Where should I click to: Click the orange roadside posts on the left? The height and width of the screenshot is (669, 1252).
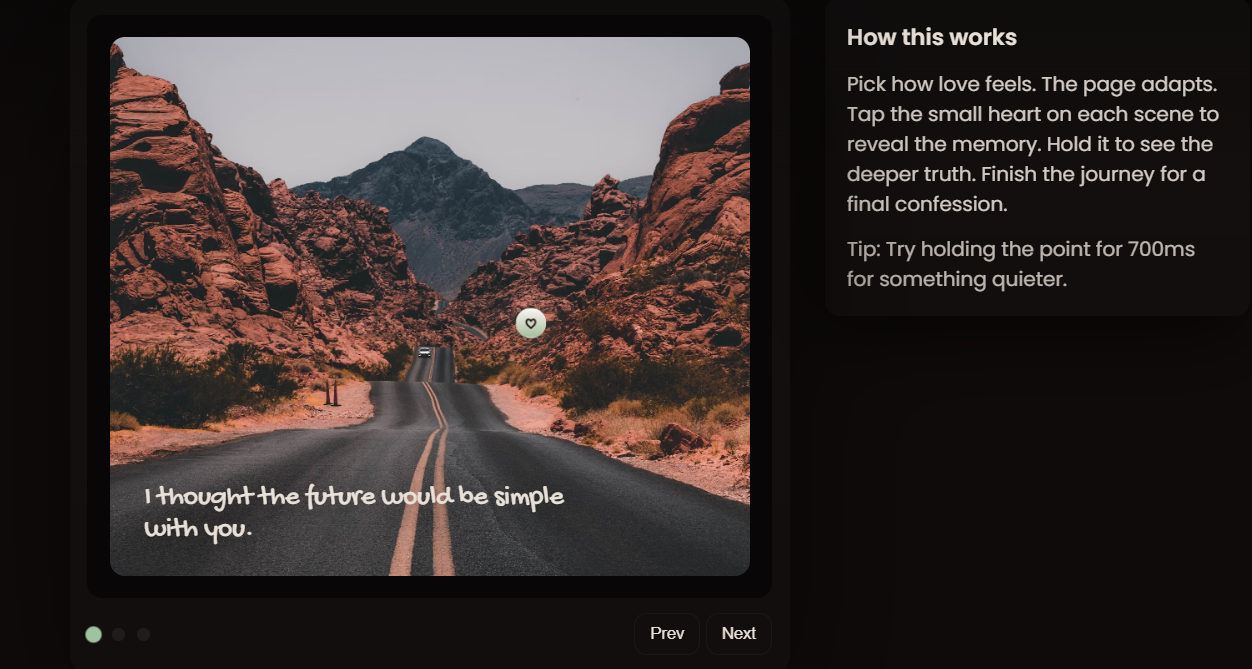332,392
